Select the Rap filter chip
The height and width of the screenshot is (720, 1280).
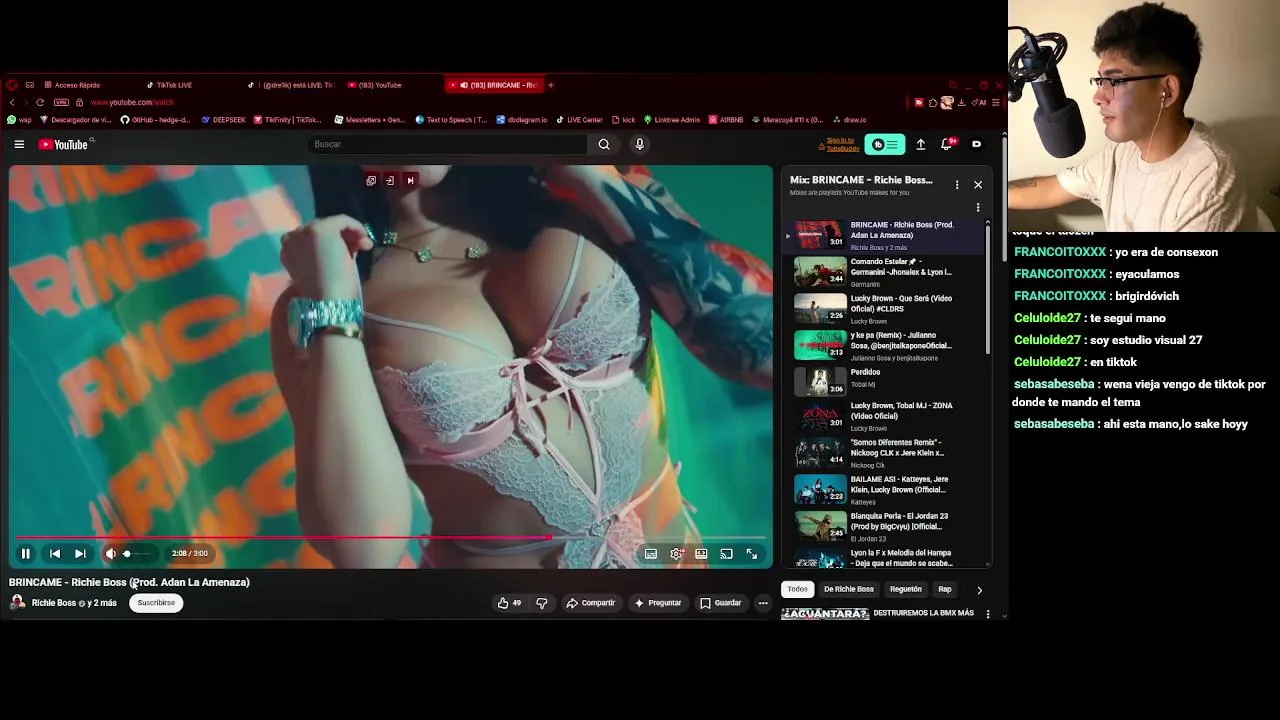point(945,589)
